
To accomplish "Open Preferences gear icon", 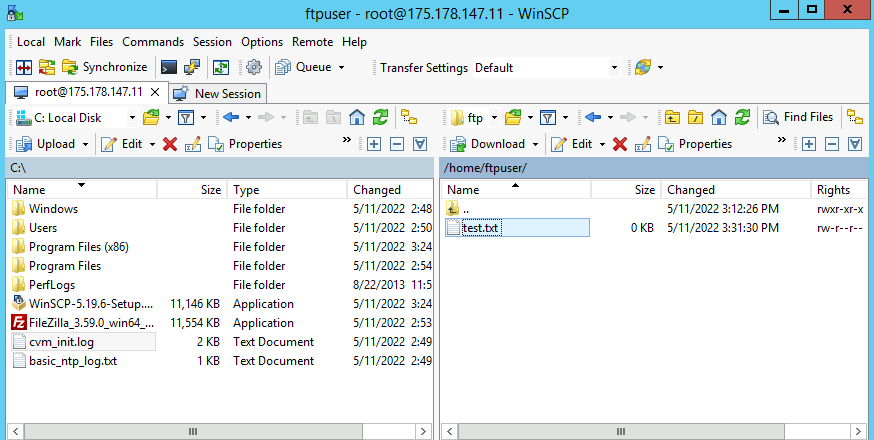I will click(x=254, y=67).
